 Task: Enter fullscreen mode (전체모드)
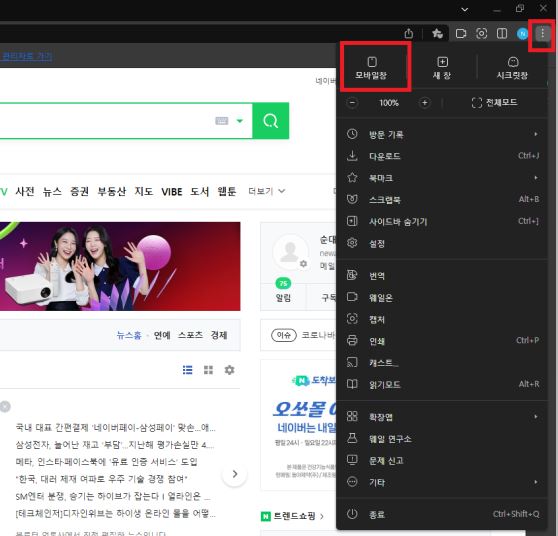tap(494, 103)
